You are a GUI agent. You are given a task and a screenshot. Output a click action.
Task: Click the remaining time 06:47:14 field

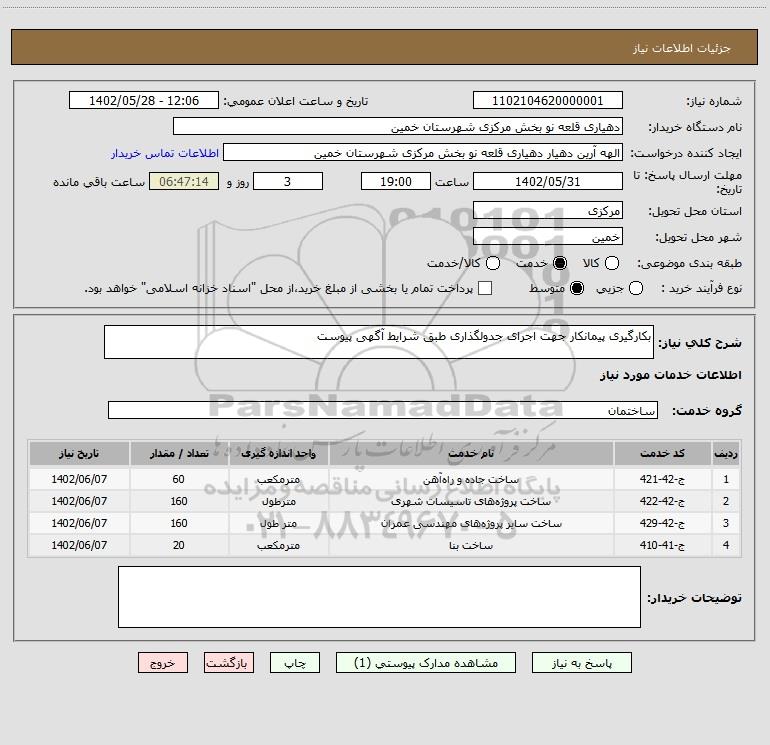coord(184,181)
